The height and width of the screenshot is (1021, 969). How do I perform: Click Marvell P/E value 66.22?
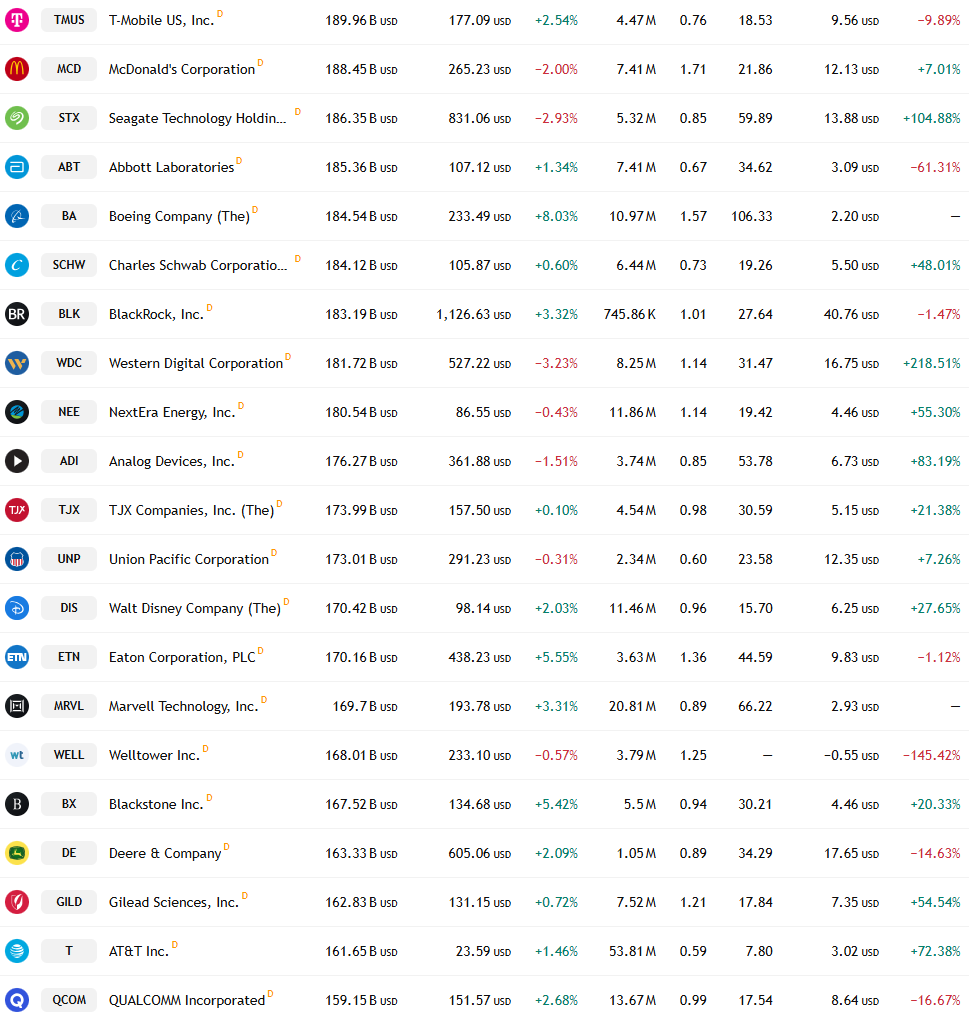click(x=755, y=706)
